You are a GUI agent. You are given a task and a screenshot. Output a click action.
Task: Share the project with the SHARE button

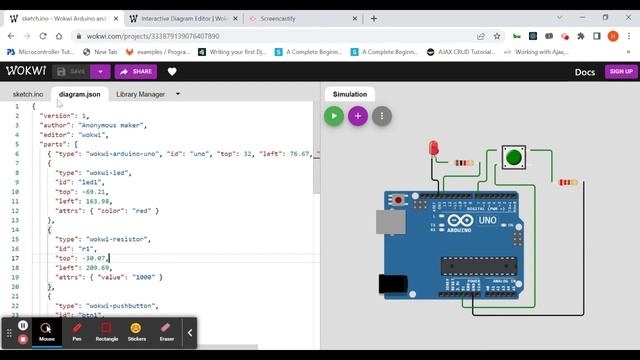point(136,71)
